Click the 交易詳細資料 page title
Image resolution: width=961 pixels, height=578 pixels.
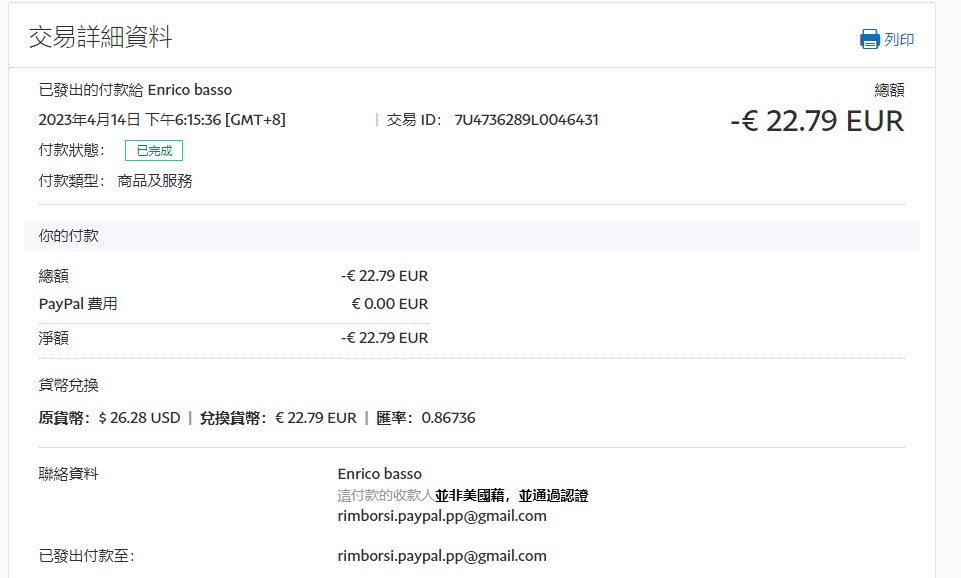[100, 38]
